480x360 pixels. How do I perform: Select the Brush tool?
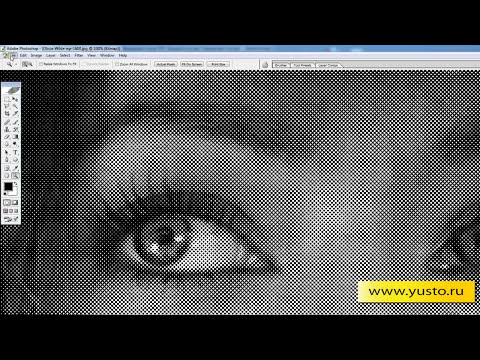[x=15, y=122]
